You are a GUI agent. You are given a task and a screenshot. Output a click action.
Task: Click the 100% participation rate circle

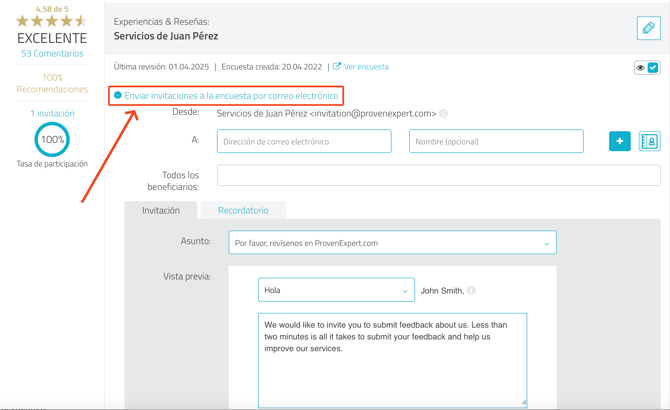click(52, 140)
